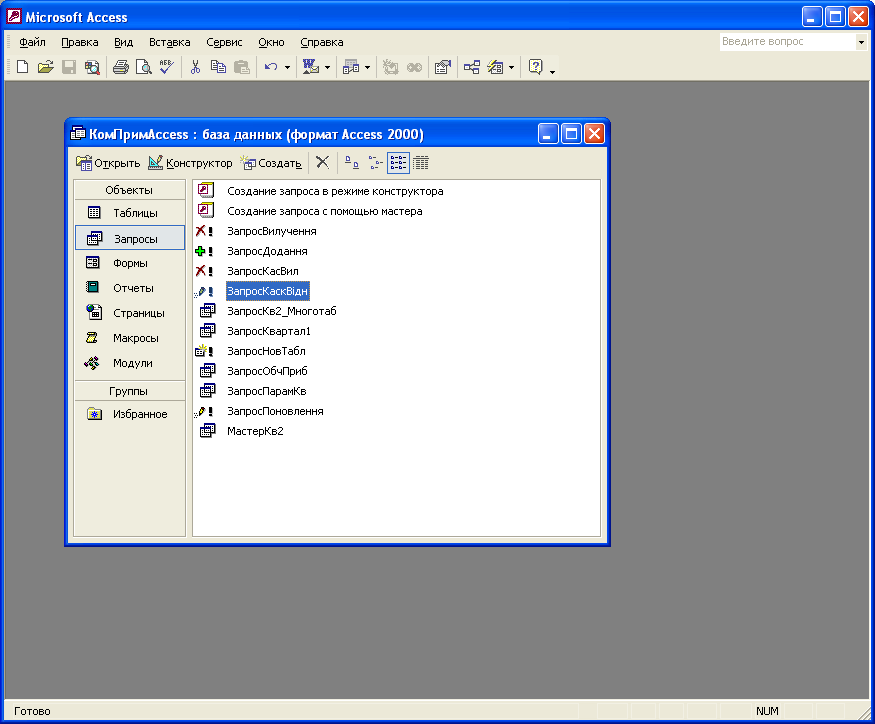Screen dimensions: 875x724
Task: Click the Paste clipboard icon
Action: tap(242, 68)
